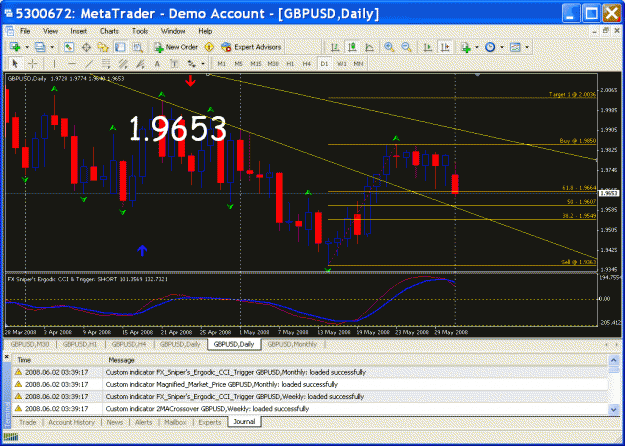Image resolution: width=625 pixels, height=446 pixels.
Task: Select the parallel-lines channel drawing tool
Action: (123, 63)
